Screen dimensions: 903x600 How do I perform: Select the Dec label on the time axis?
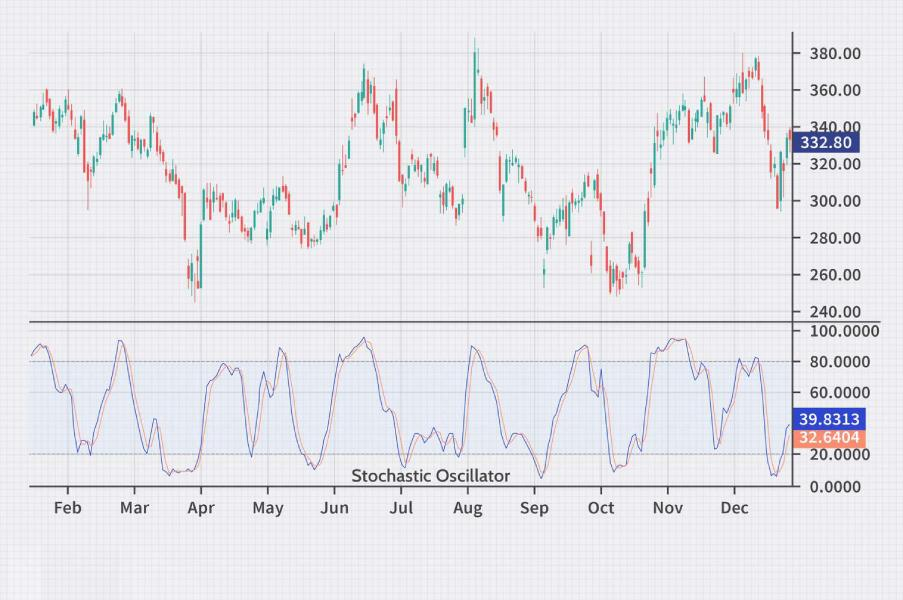(735, 508)
